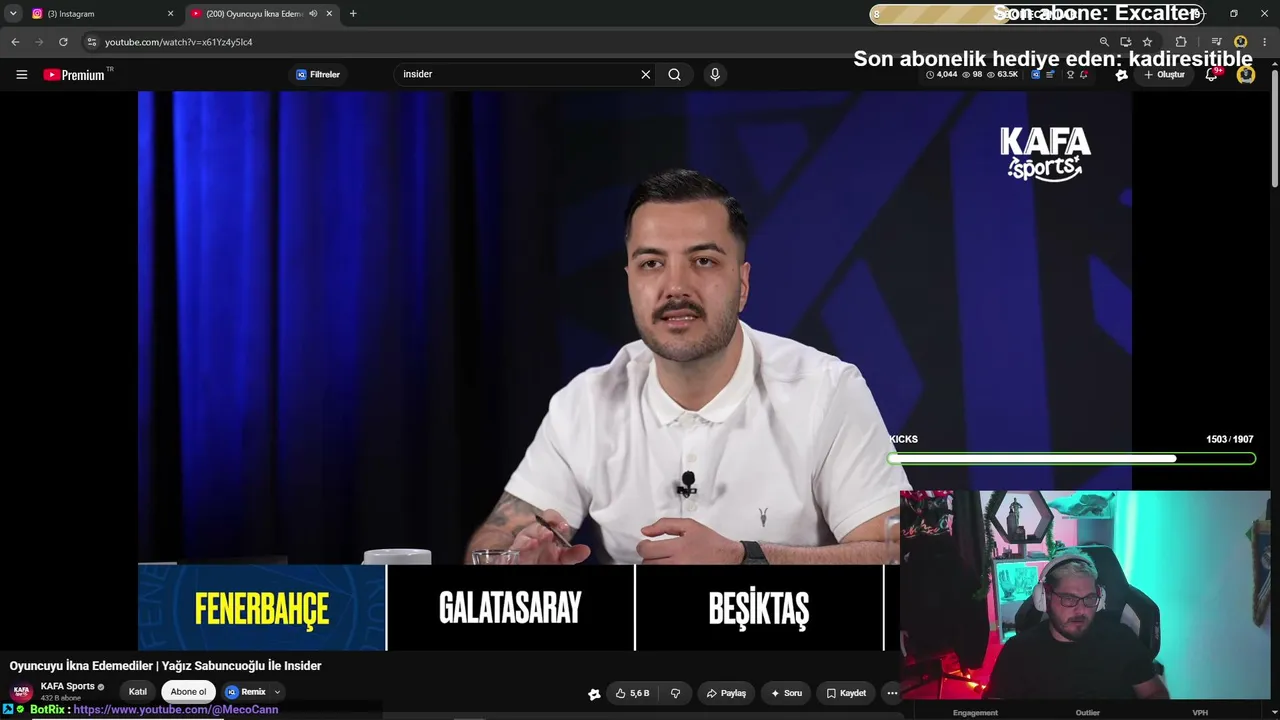Screen dimensions: 1280x720
Task: Click the Remix button
Action: [246, 692]
